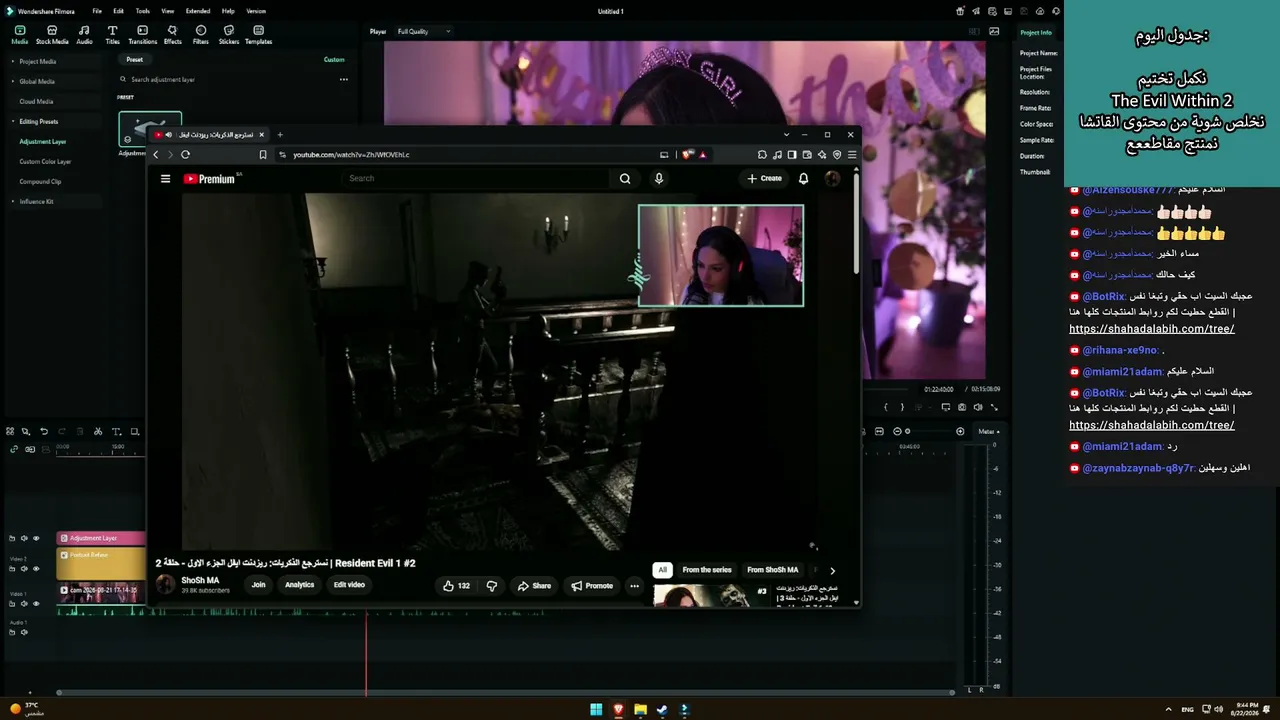The height and width of the screenshot is (720, 1280).
Task: Open the Titles tab
Action: (x=112, y=35)
